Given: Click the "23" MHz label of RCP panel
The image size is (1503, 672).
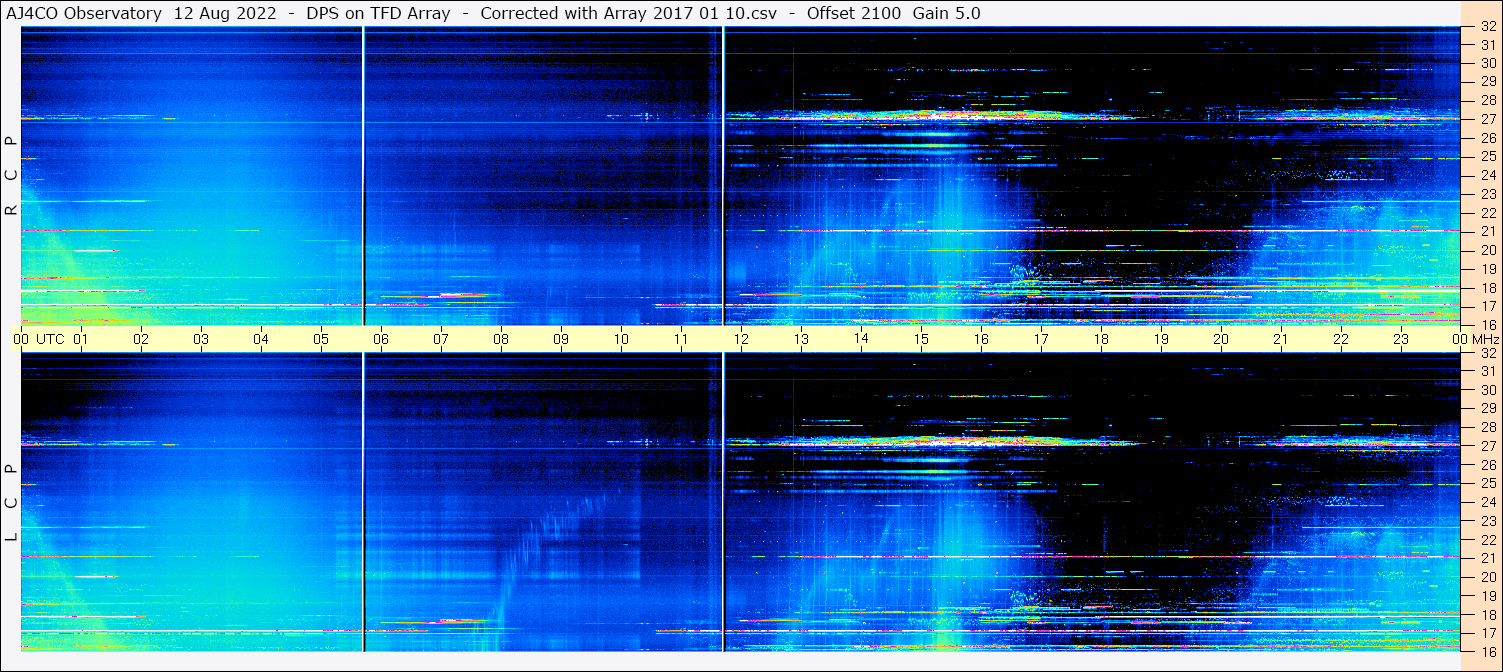Looking at the screenshot, I should (1488, 194).
